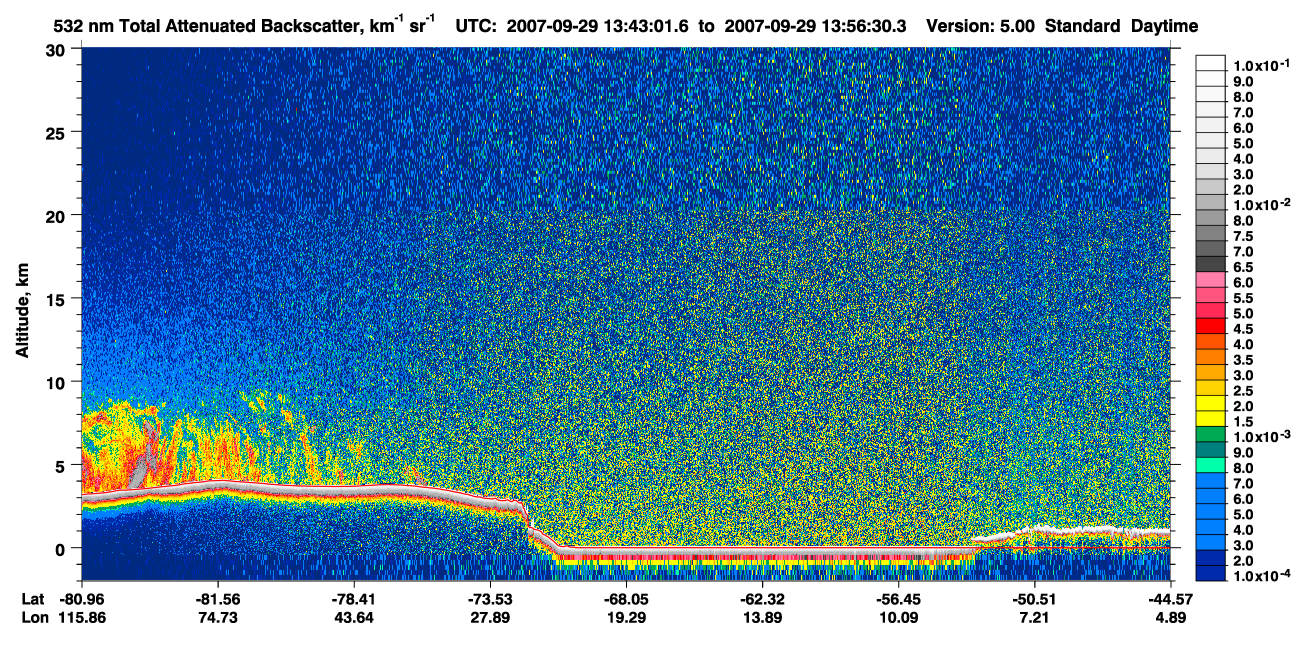Click longitude value '10.09'

898,618
